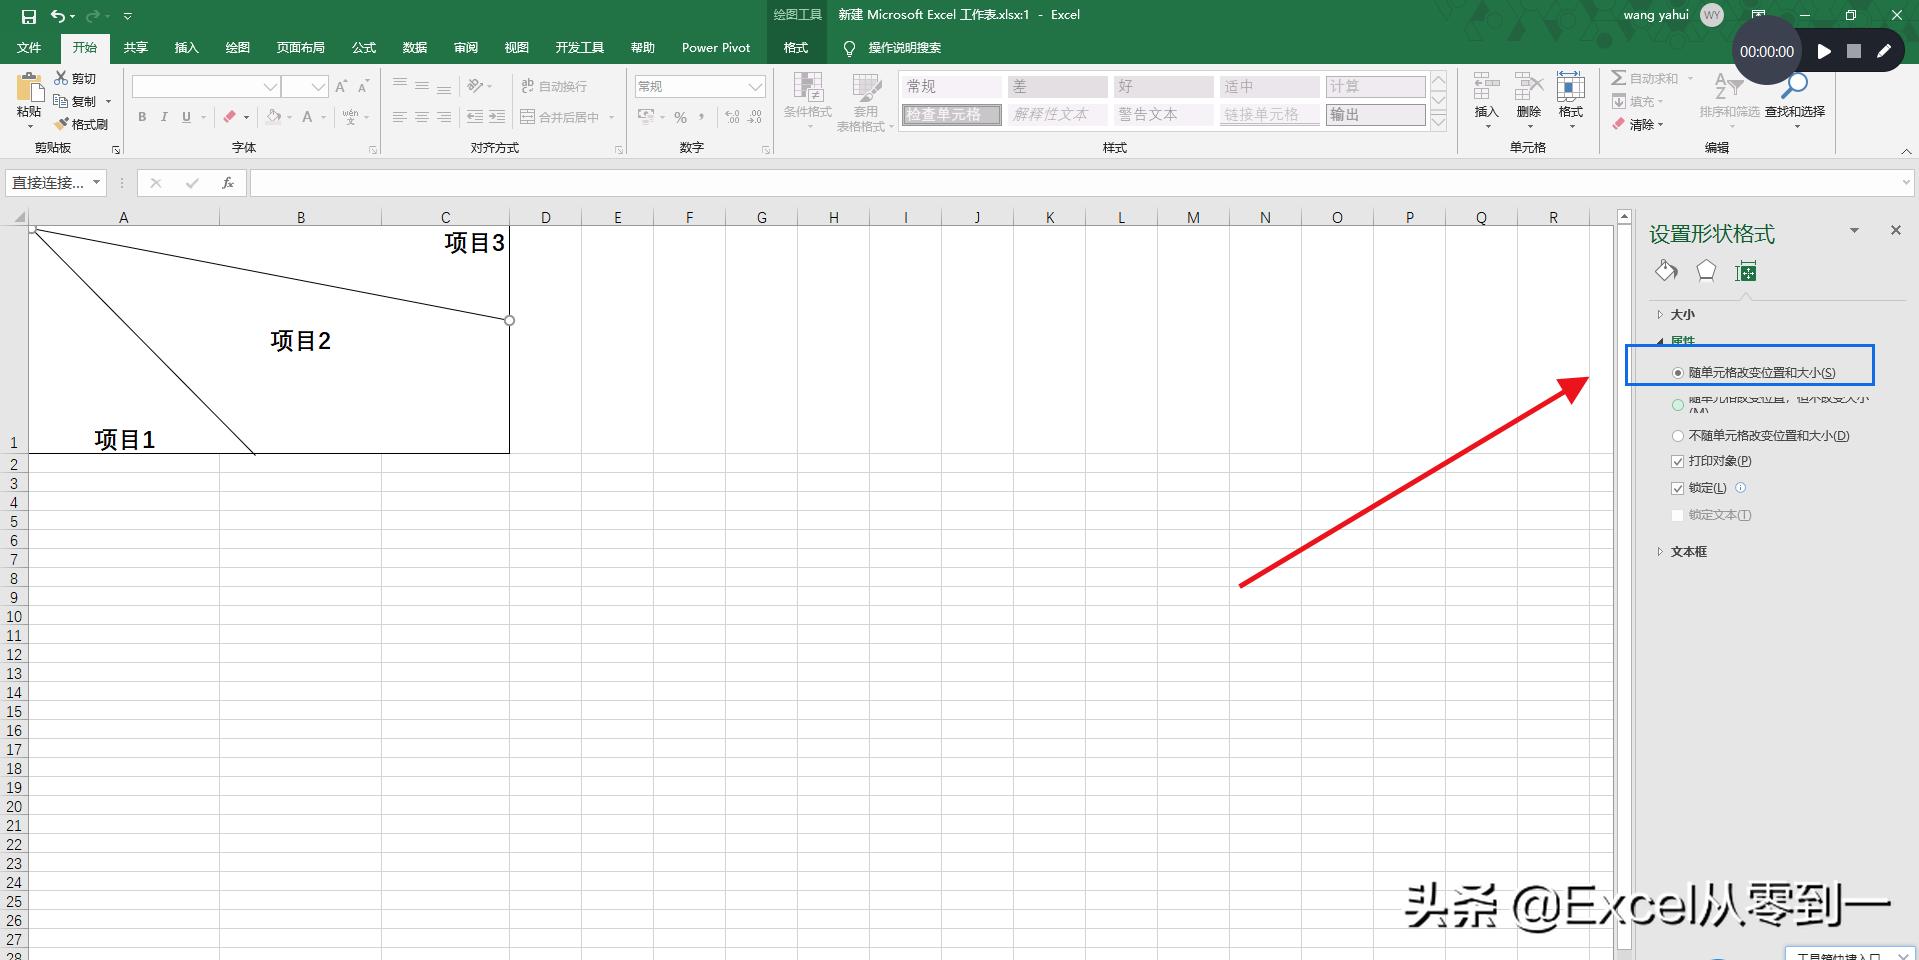Open Fill & Line tab in format pane
The width and height of the screenshot is (1919, 960).
(x=1666, y=271)
